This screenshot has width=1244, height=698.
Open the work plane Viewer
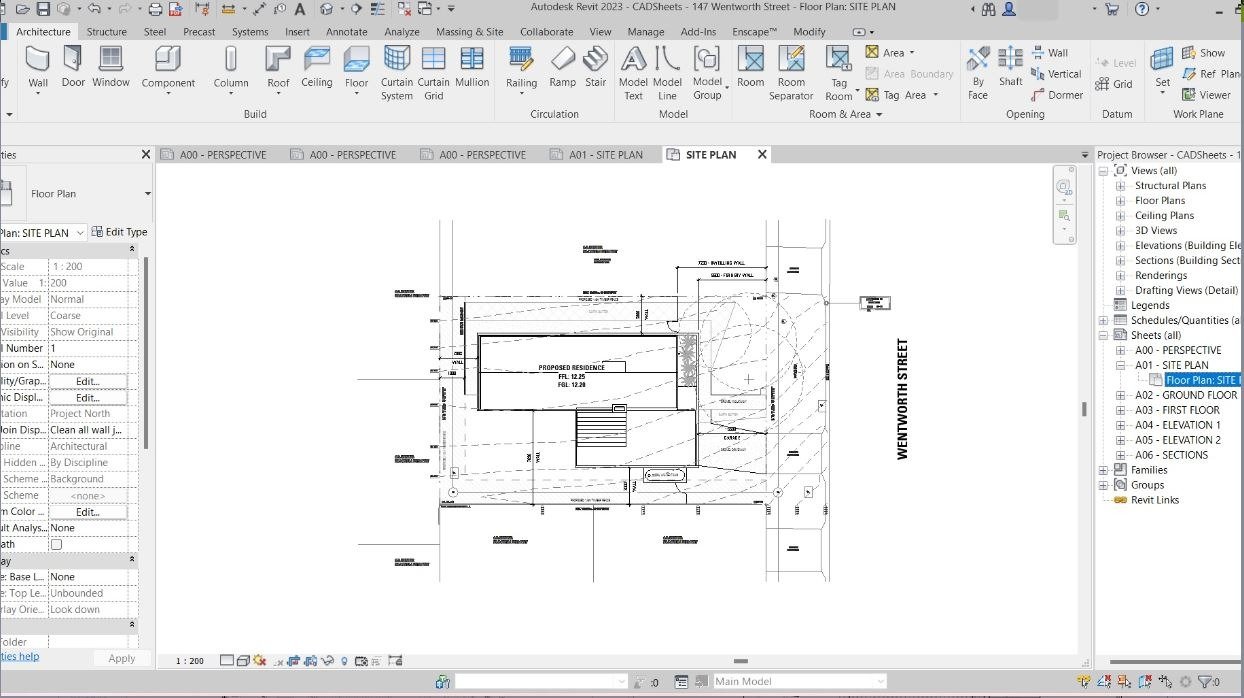point(1206,95)
